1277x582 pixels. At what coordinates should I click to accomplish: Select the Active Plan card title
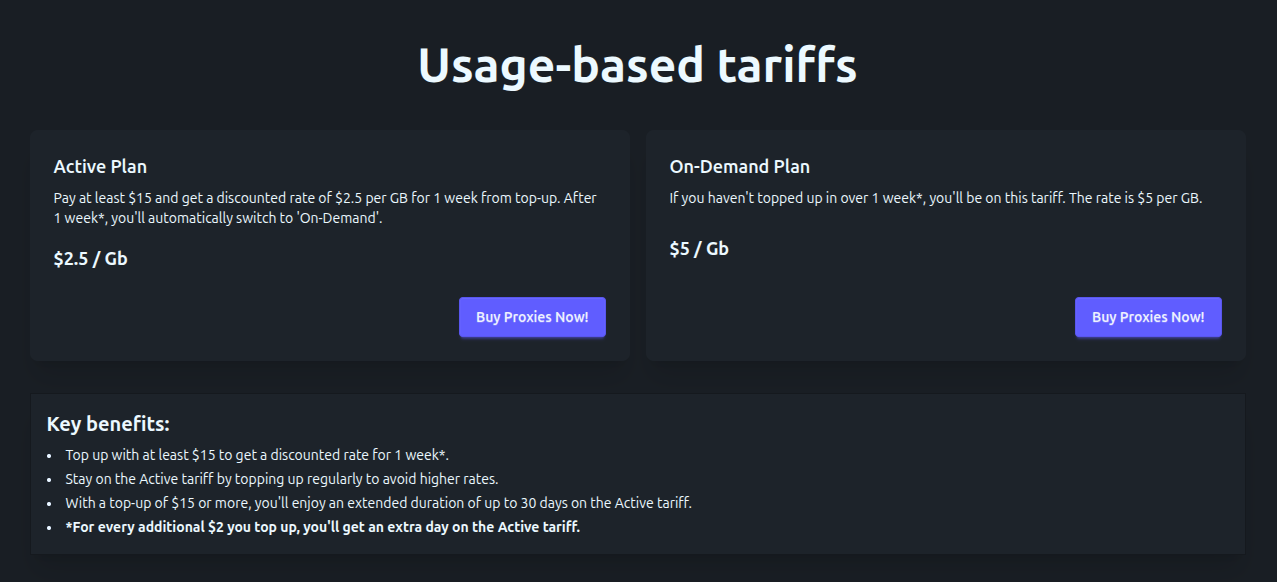point(100,167)
